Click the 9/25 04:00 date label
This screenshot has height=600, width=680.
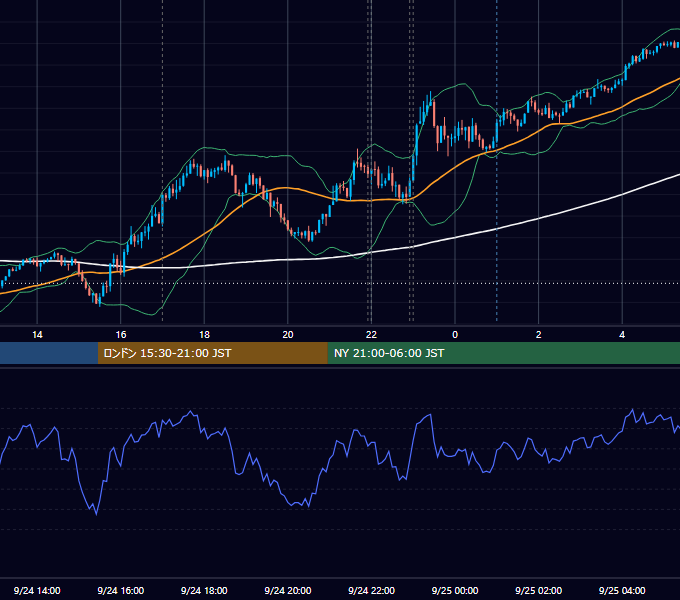coord(622,590)
